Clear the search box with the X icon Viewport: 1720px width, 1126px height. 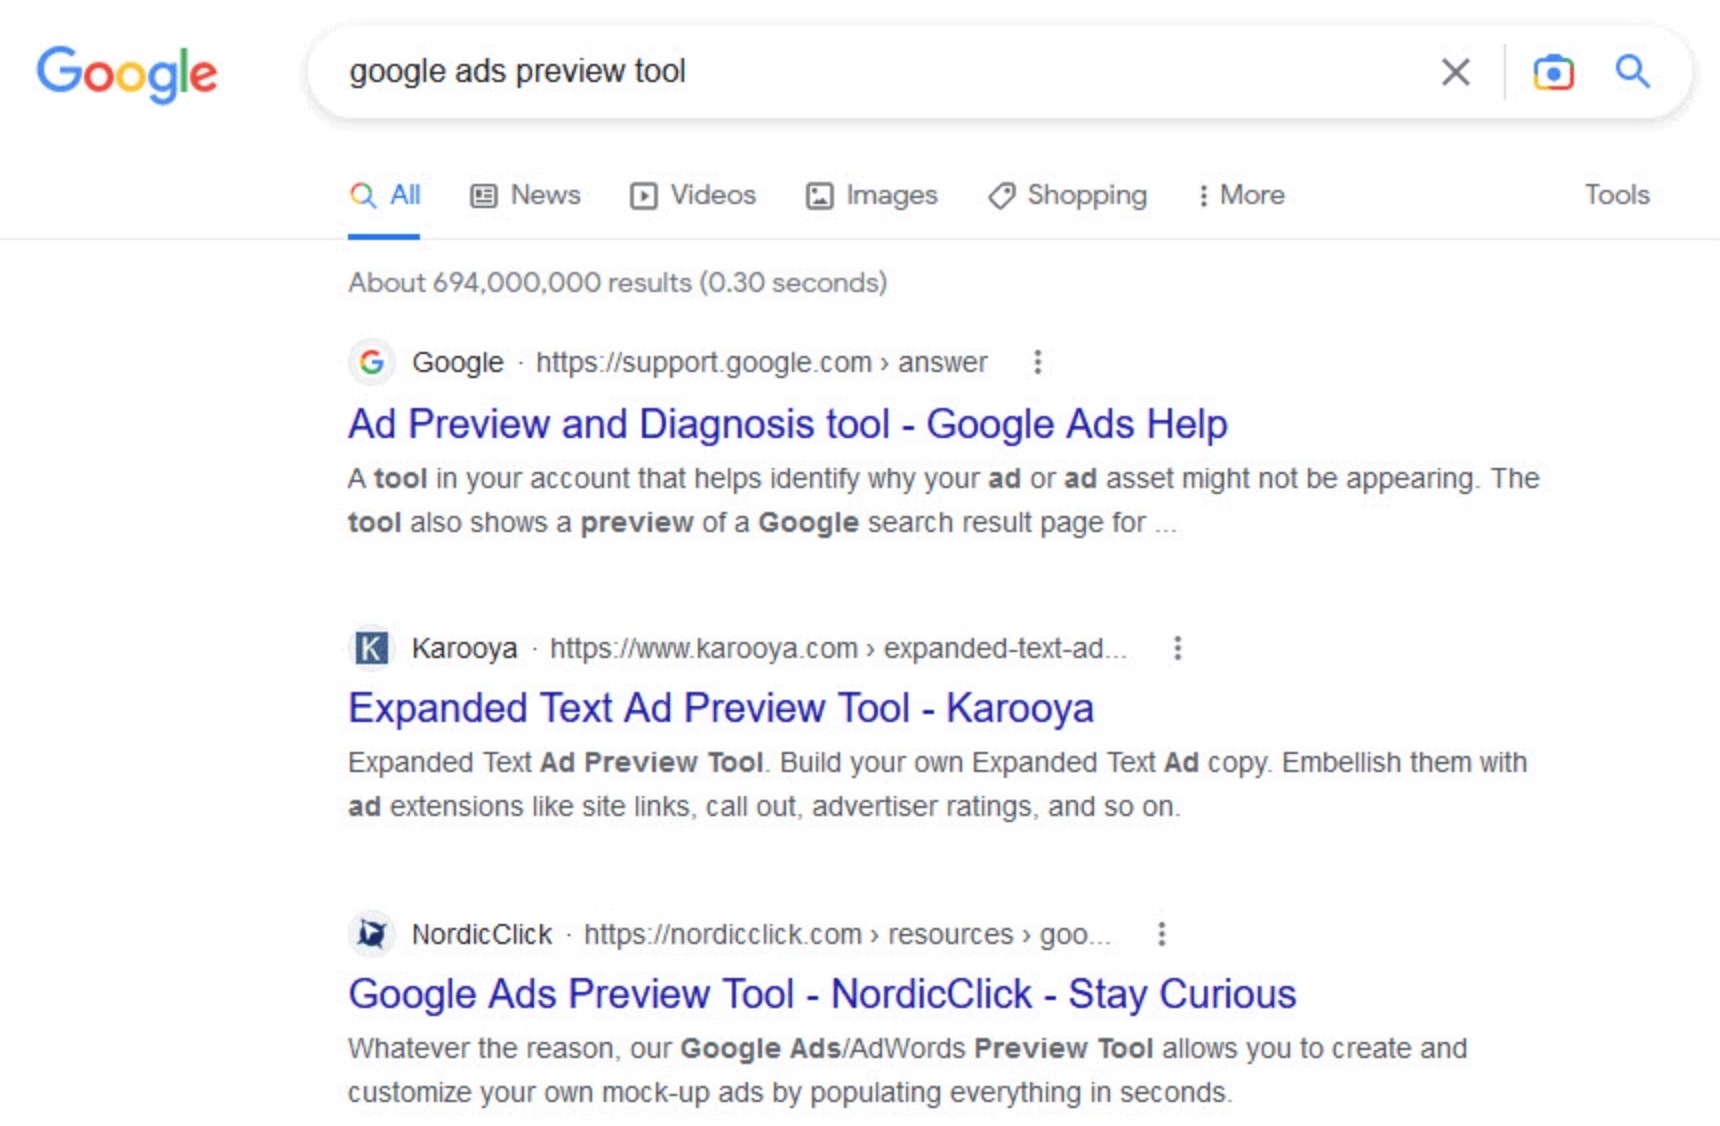1455,72
